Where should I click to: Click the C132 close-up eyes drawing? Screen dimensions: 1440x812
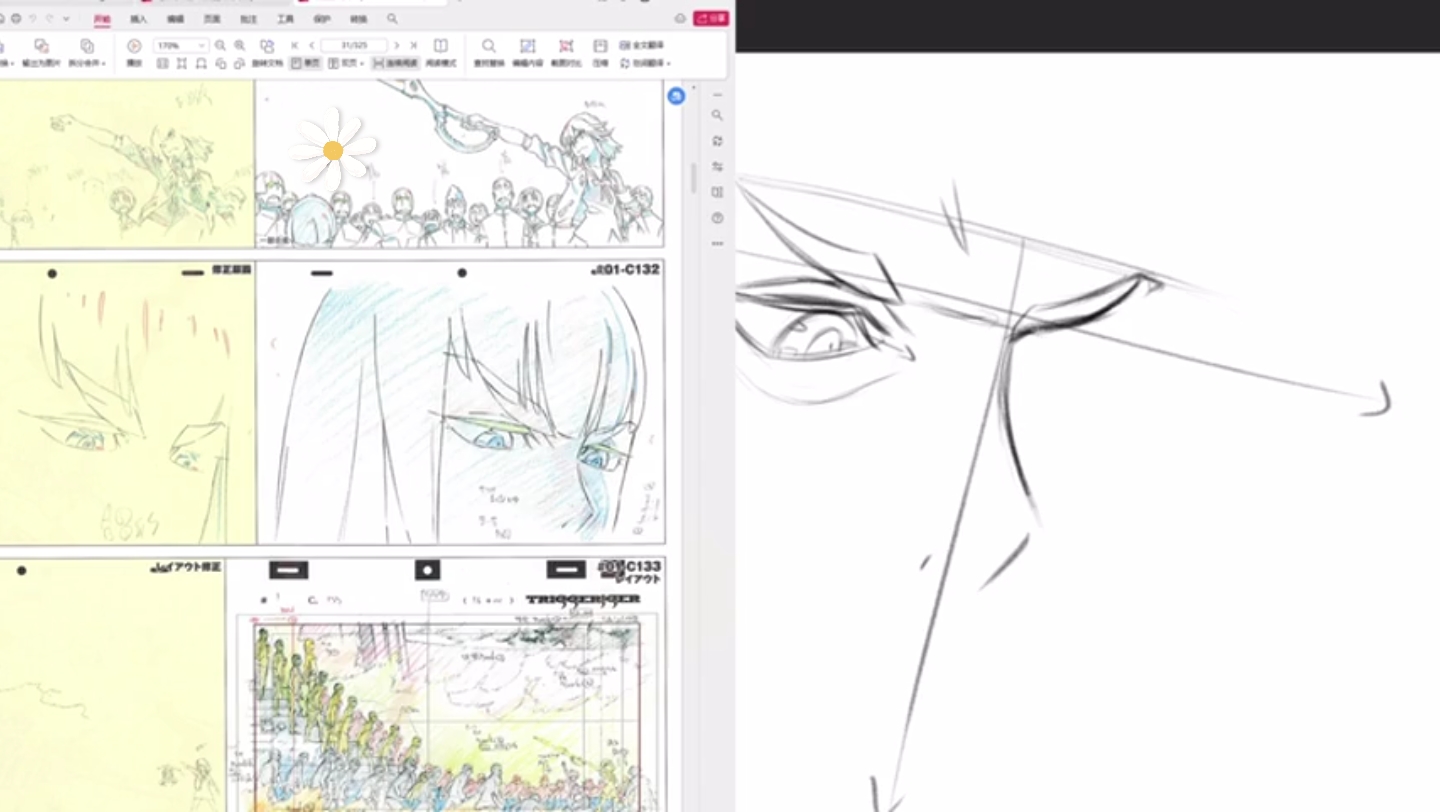tap(460, 403)
